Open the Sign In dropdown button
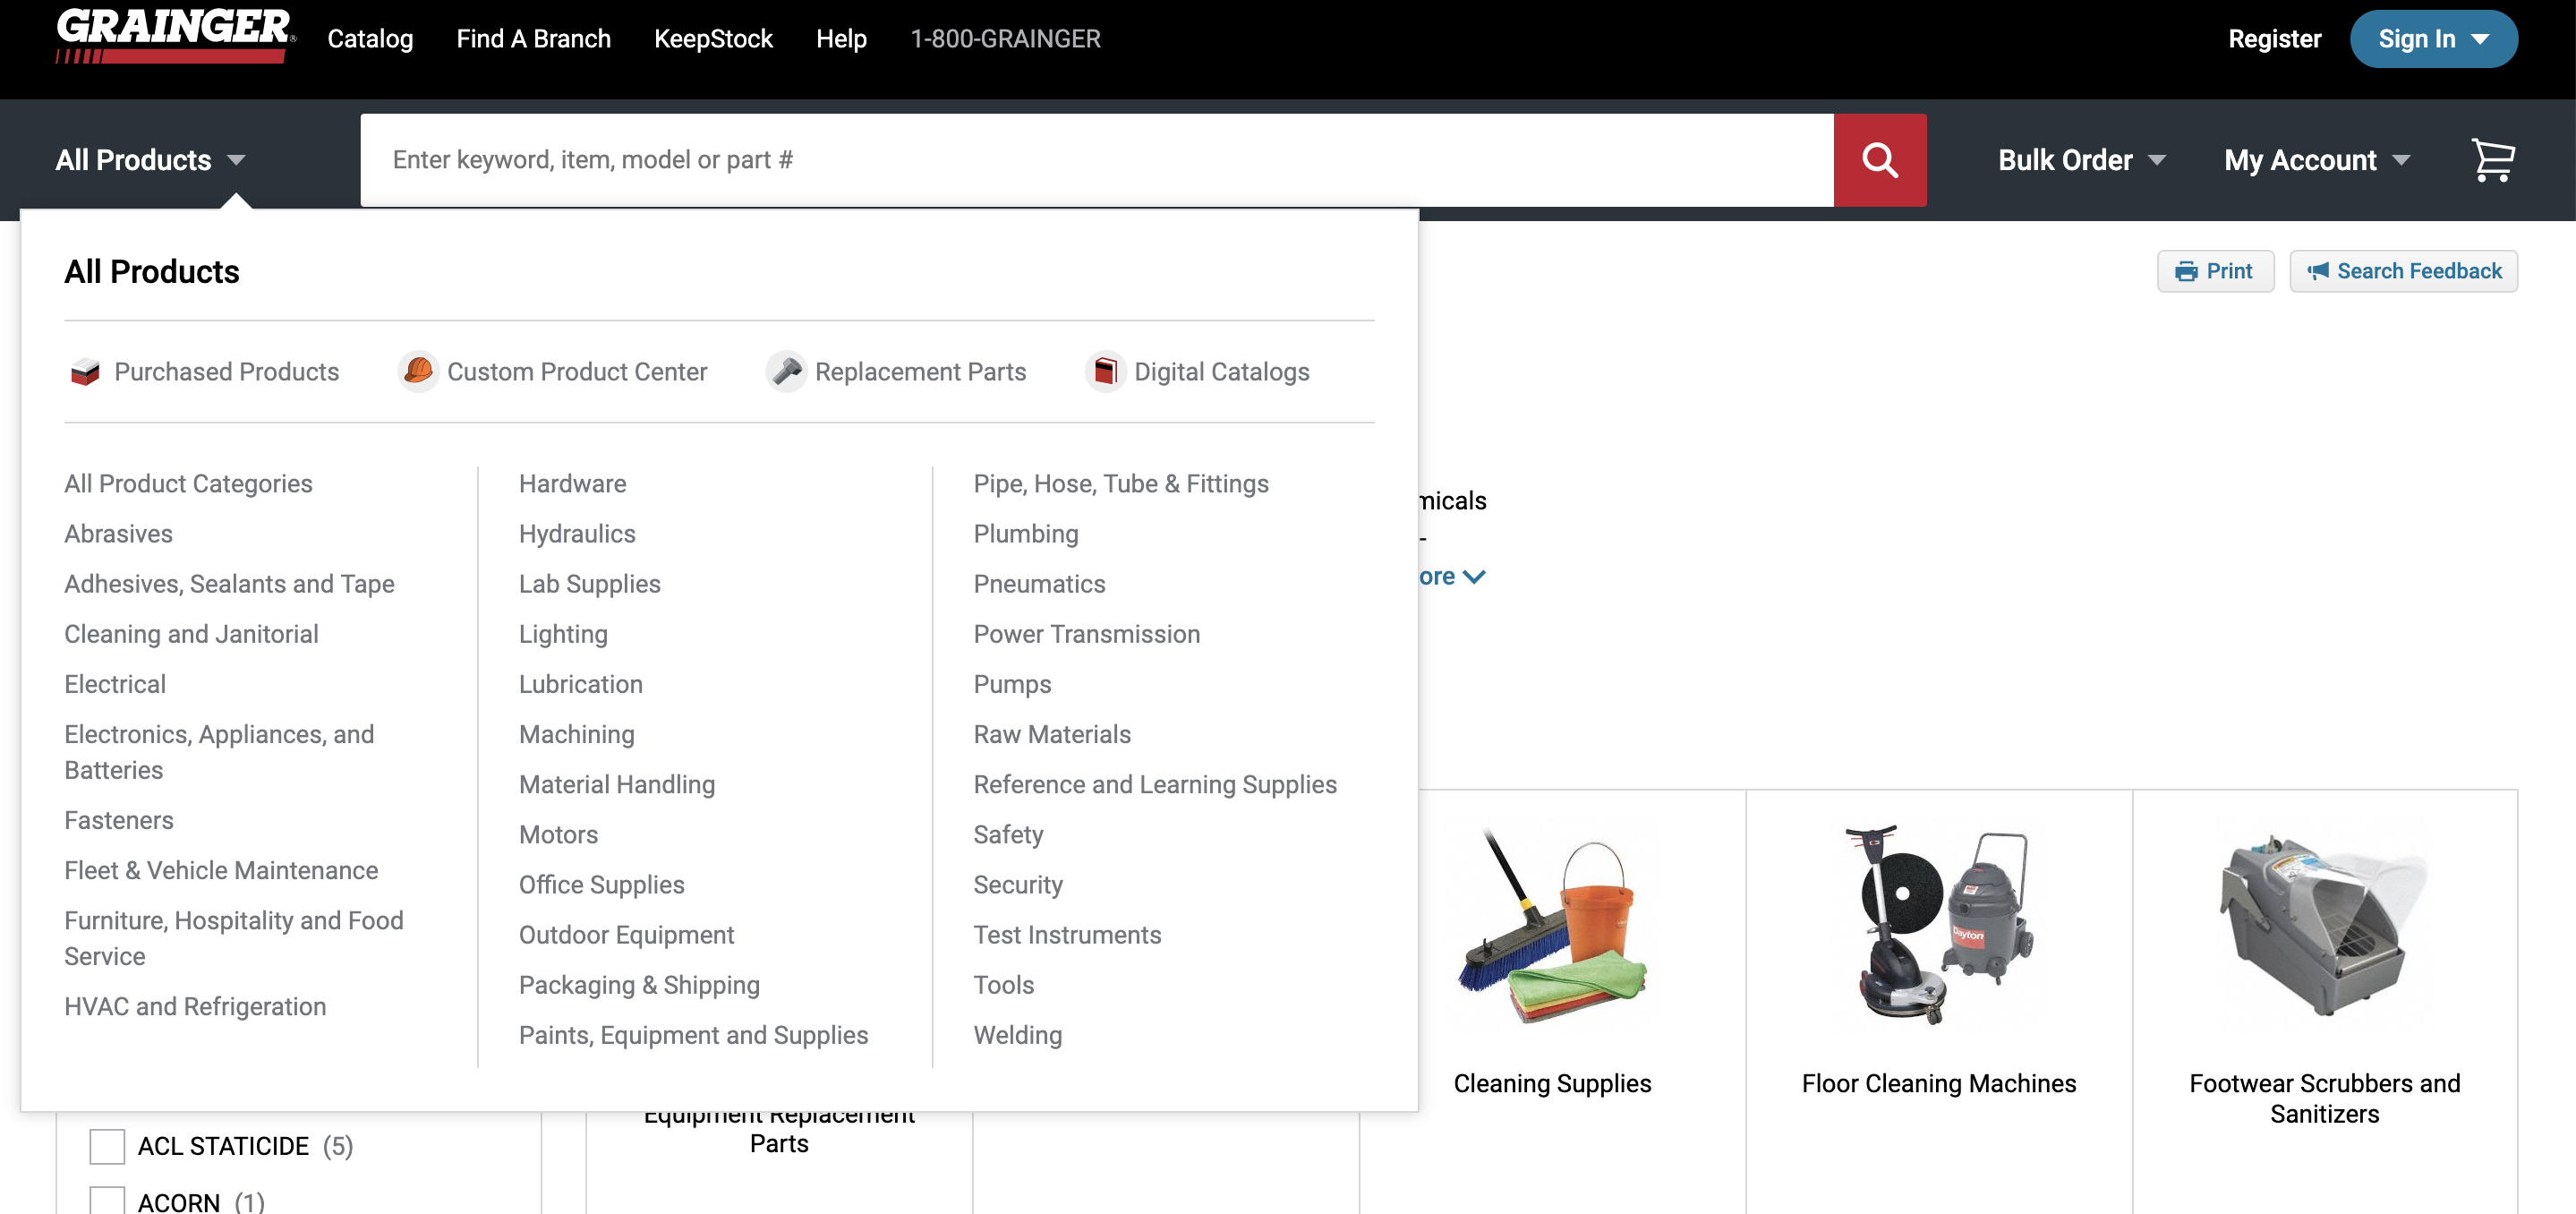This screenshot has width=2576, height=1214. tap(2433, 39)
